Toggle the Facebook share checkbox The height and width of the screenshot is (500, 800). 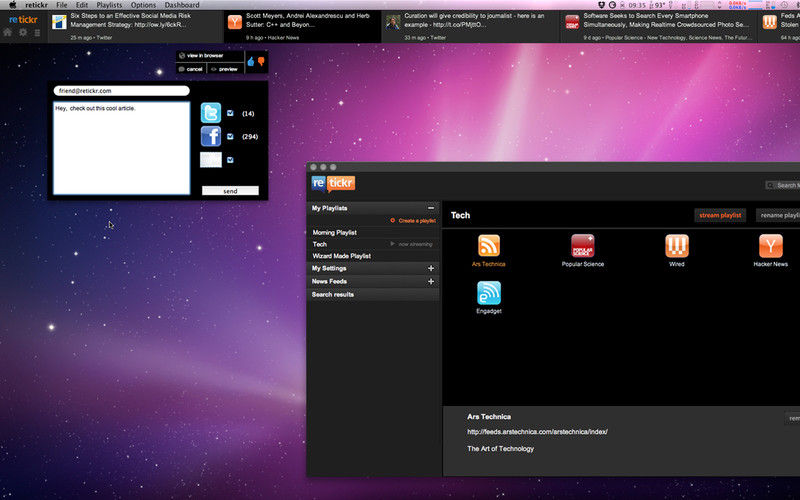[230, 136]
